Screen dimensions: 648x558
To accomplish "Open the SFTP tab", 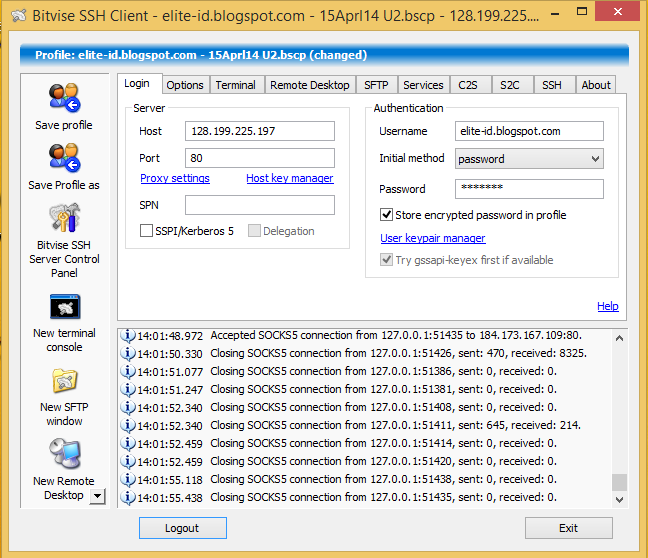I will (376, 85).
